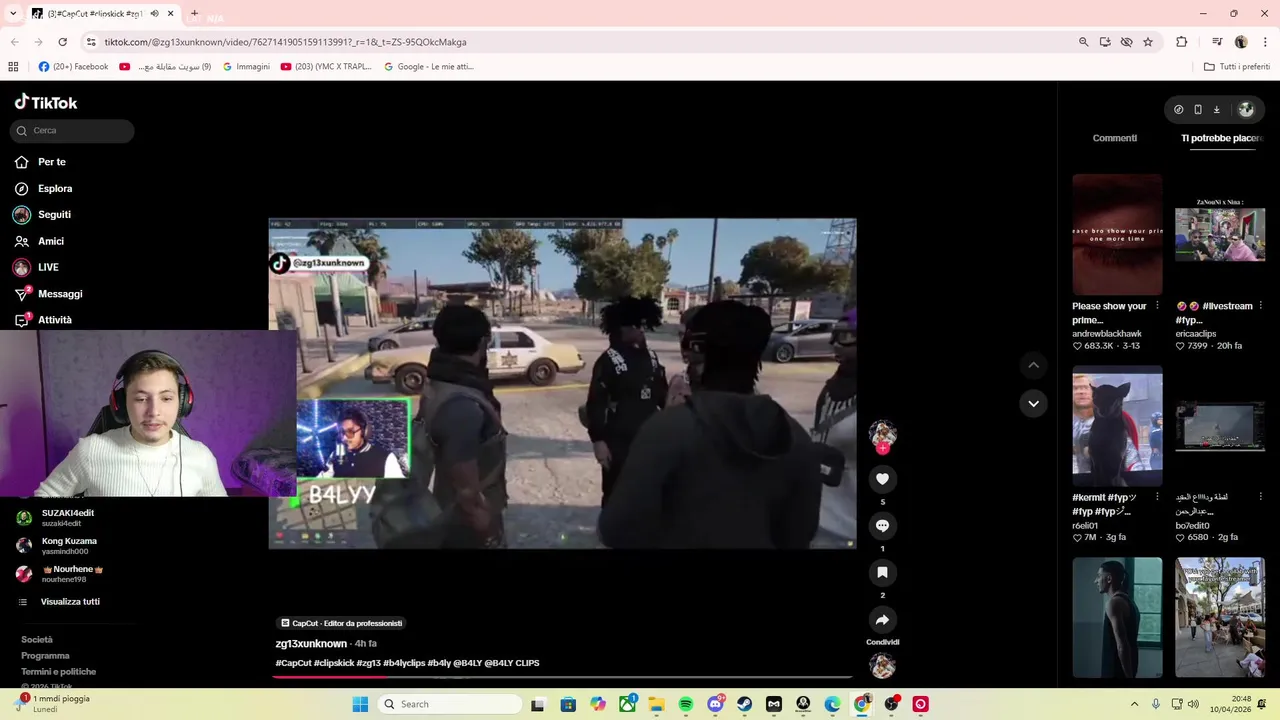
Task: Click crossed-eye tracking protection icon
Action: click(x=1126, y=42)
